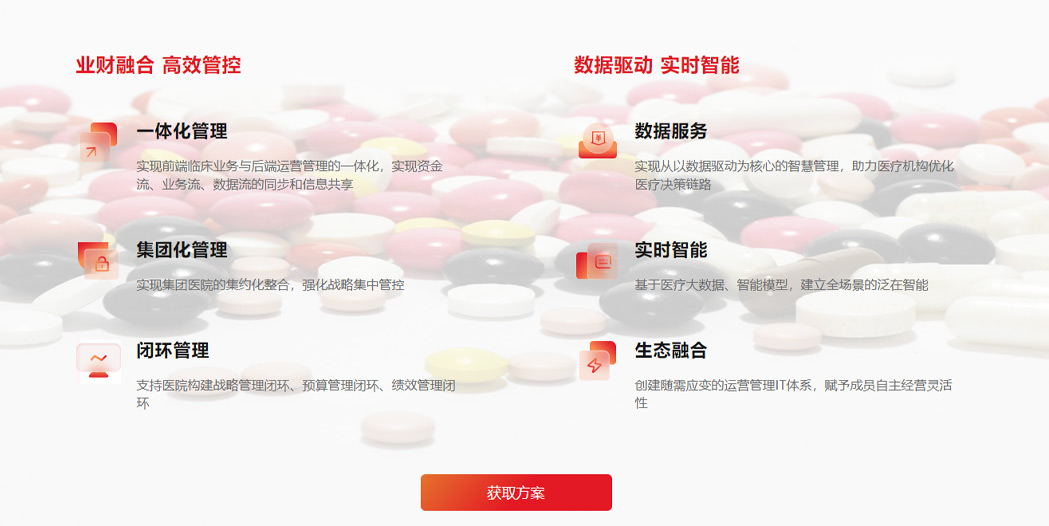Screen dimensions: 1049x526
Task: Click the 闭环管理 monitor chart icon
Action: coord(98,361)
